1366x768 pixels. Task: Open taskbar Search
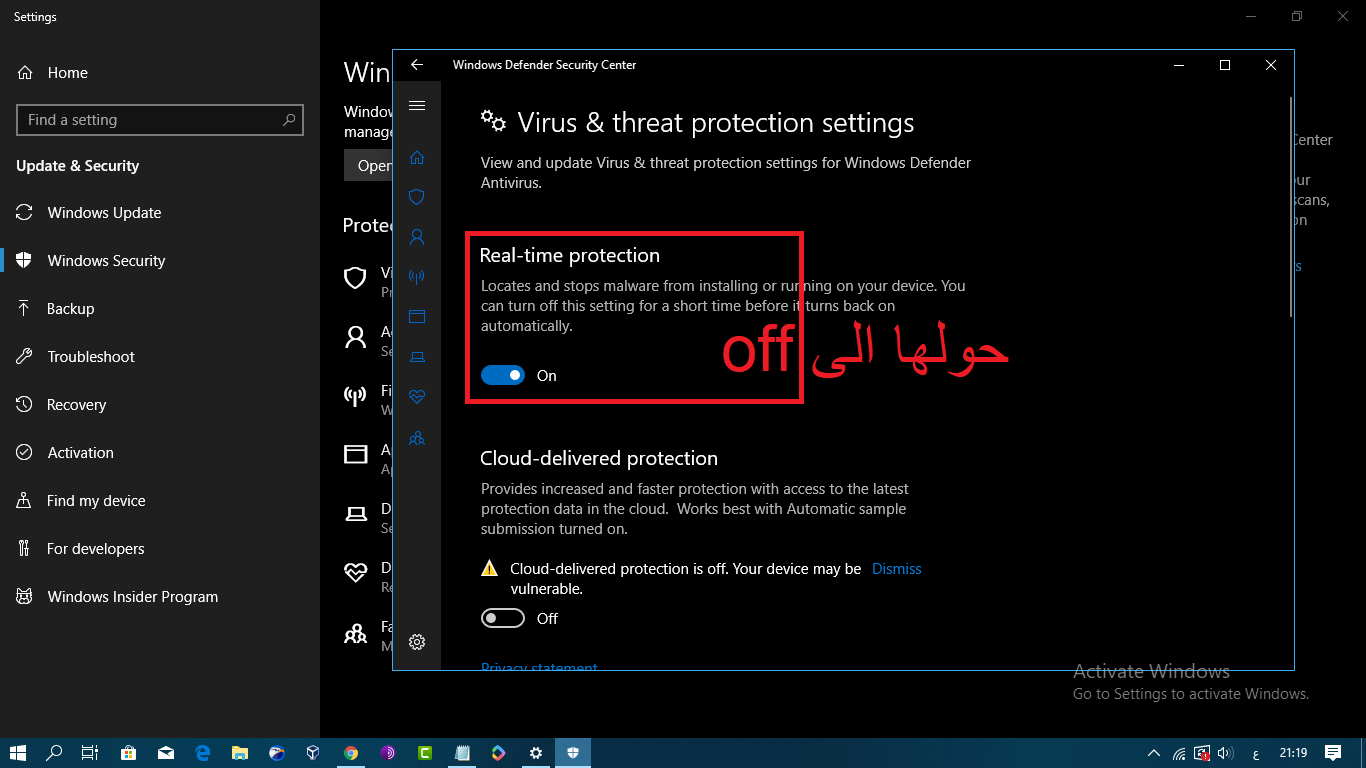54,753
